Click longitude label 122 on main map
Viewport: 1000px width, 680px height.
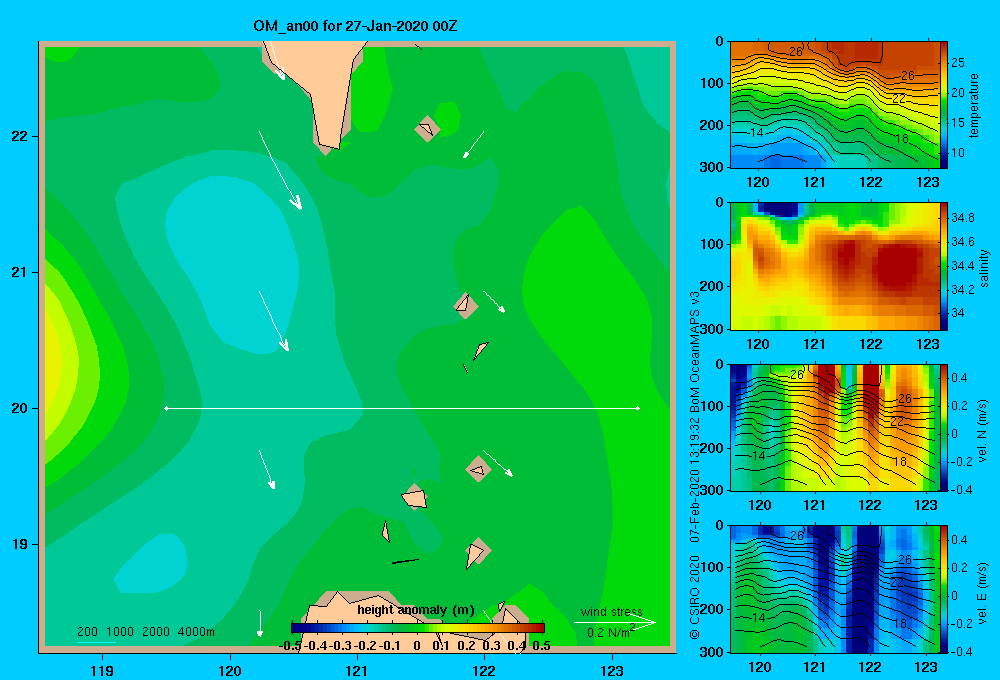click(484, 670)
